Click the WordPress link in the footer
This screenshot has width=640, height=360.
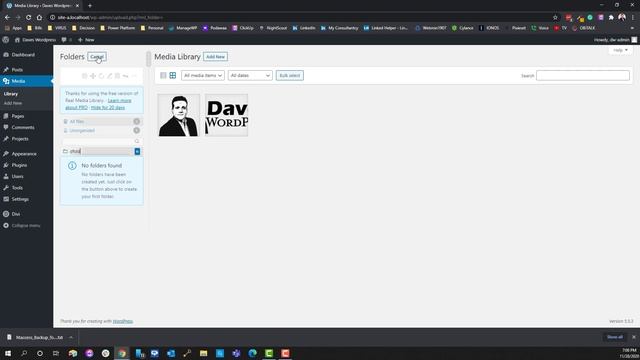pos(122,321)
